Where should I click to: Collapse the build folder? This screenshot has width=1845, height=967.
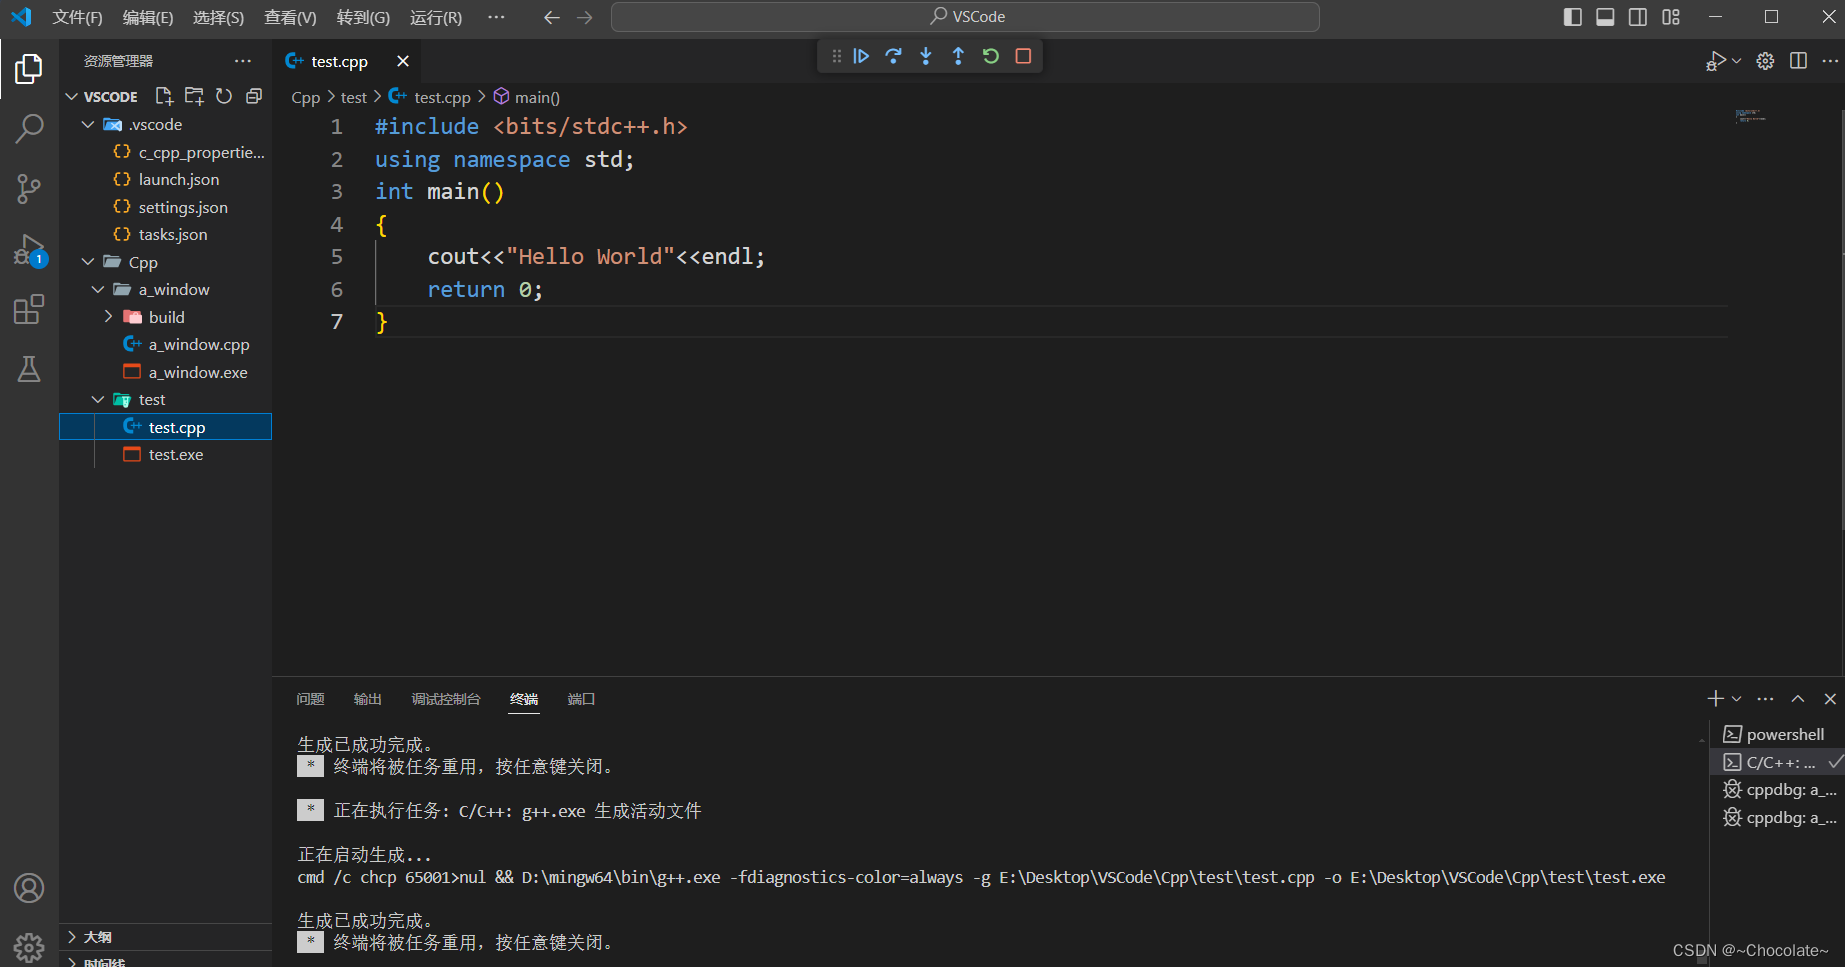109,317
